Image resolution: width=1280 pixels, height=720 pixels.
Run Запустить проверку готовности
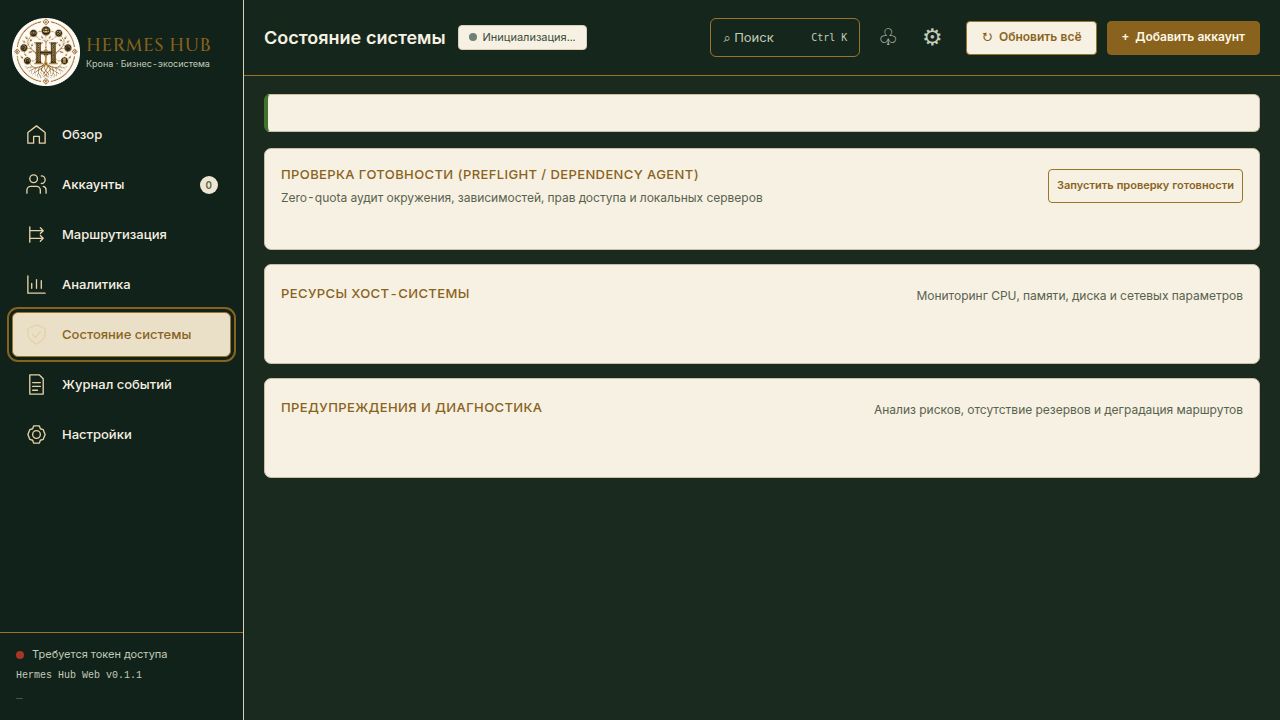(1145, 185)
